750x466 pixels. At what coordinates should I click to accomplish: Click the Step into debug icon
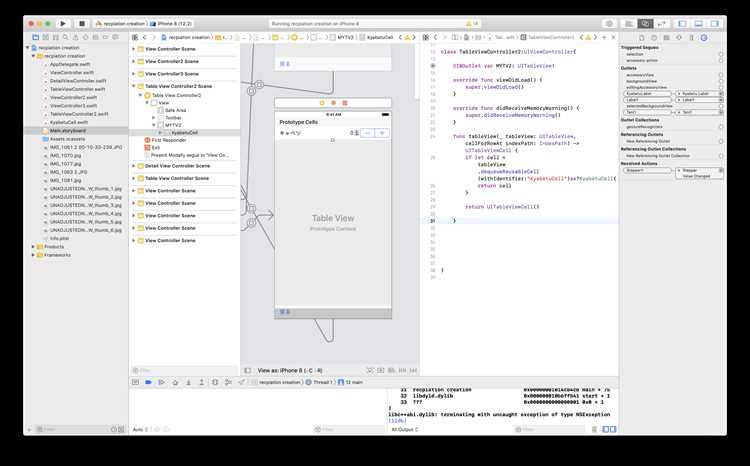188,382
